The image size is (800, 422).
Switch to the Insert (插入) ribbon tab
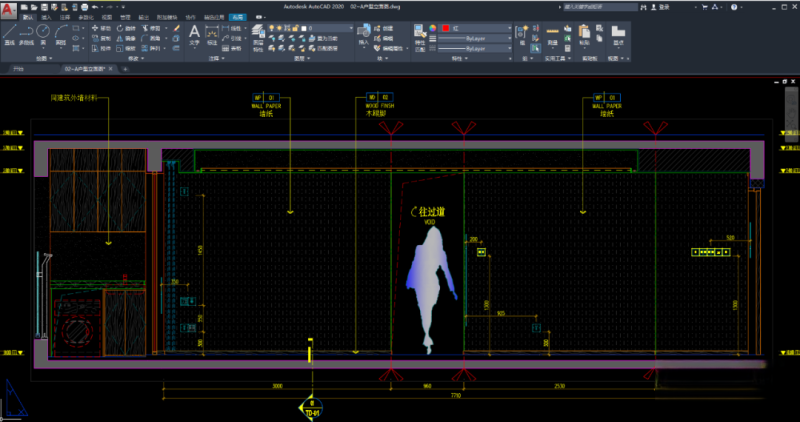(46, 18)
